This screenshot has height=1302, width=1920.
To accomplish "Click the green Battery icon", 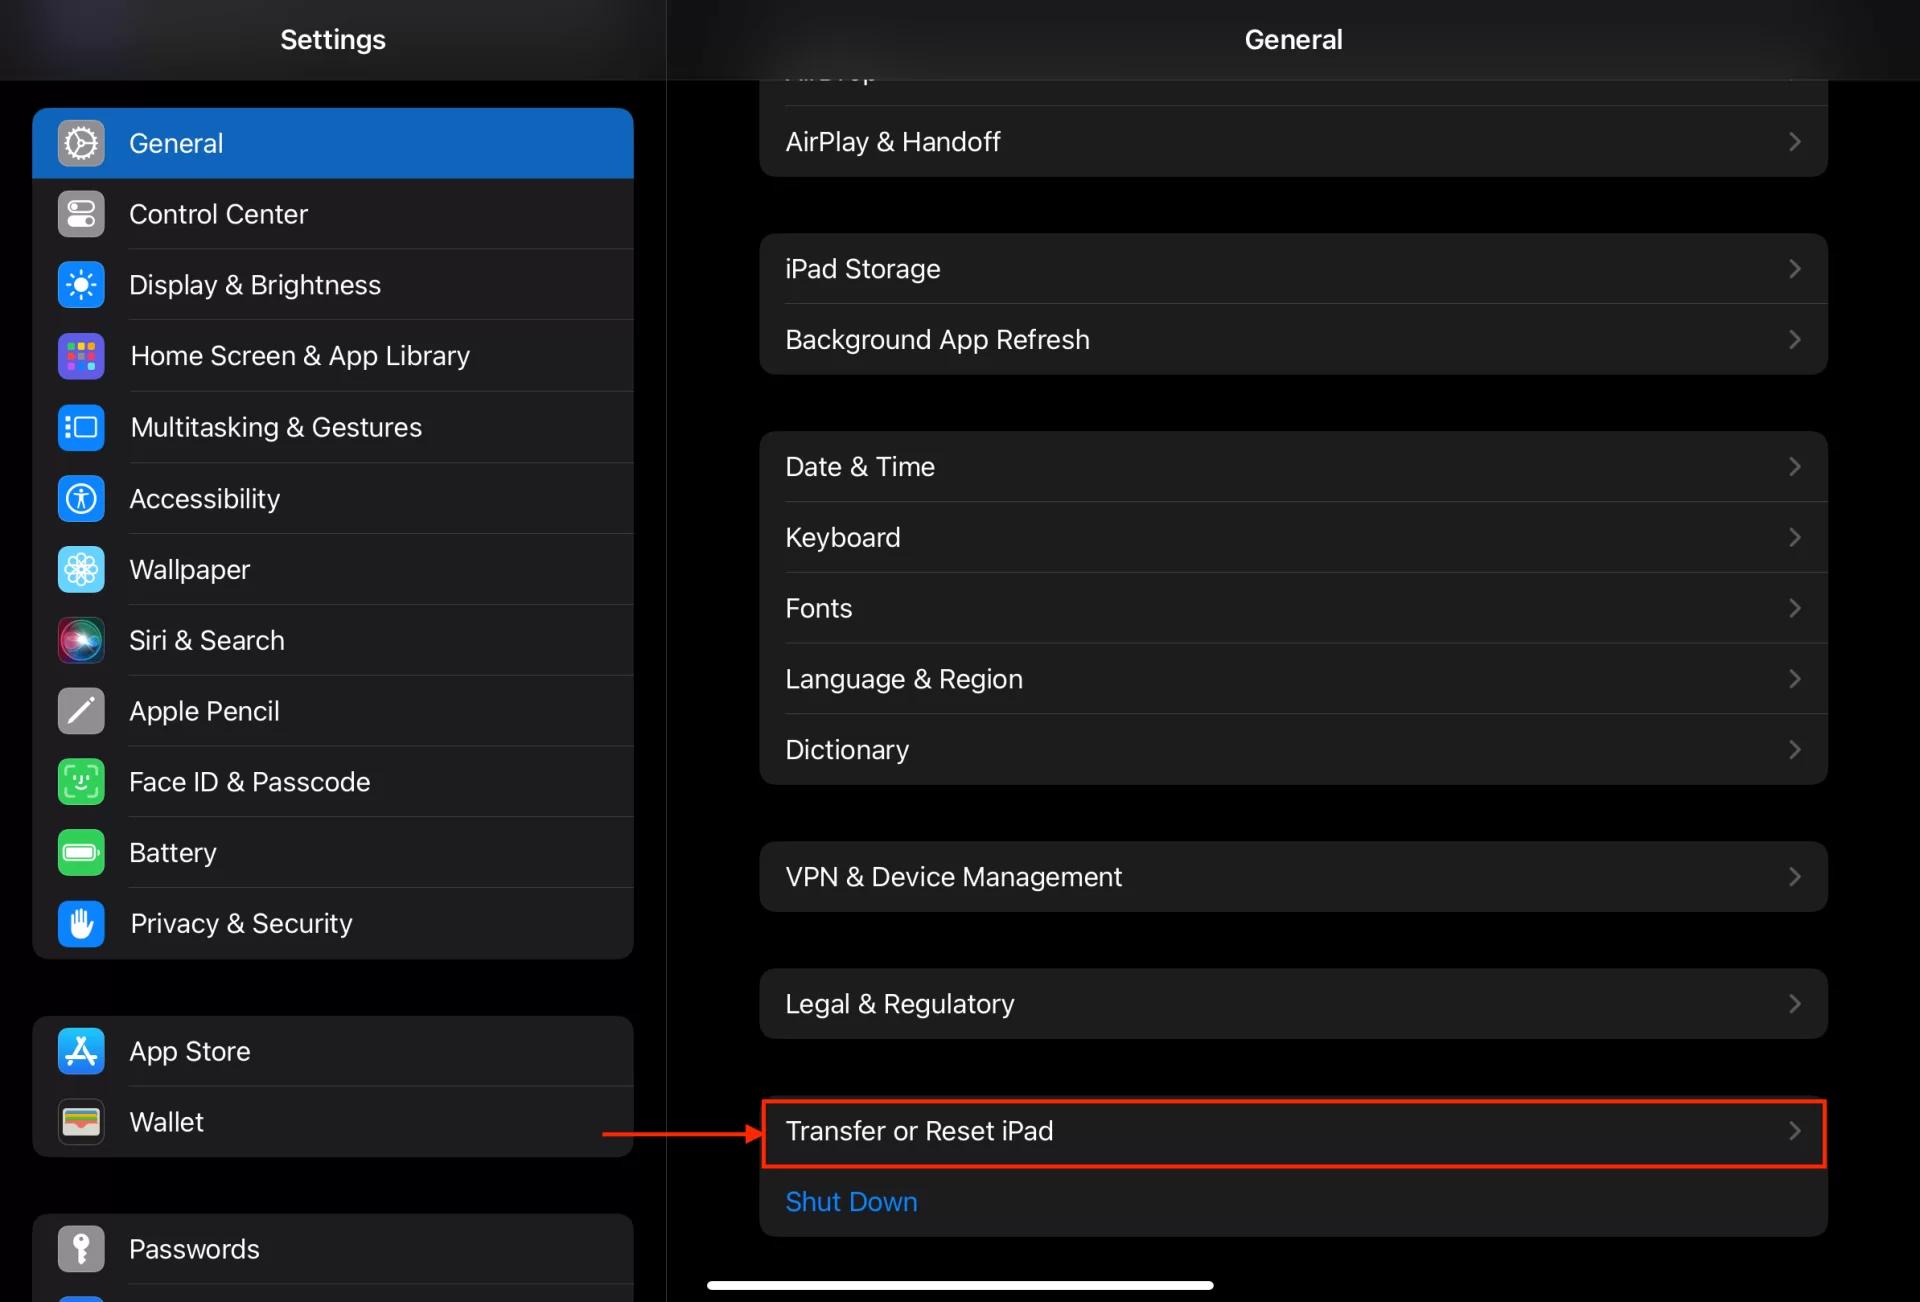I will pyautogui.click(x=81, y=853).
